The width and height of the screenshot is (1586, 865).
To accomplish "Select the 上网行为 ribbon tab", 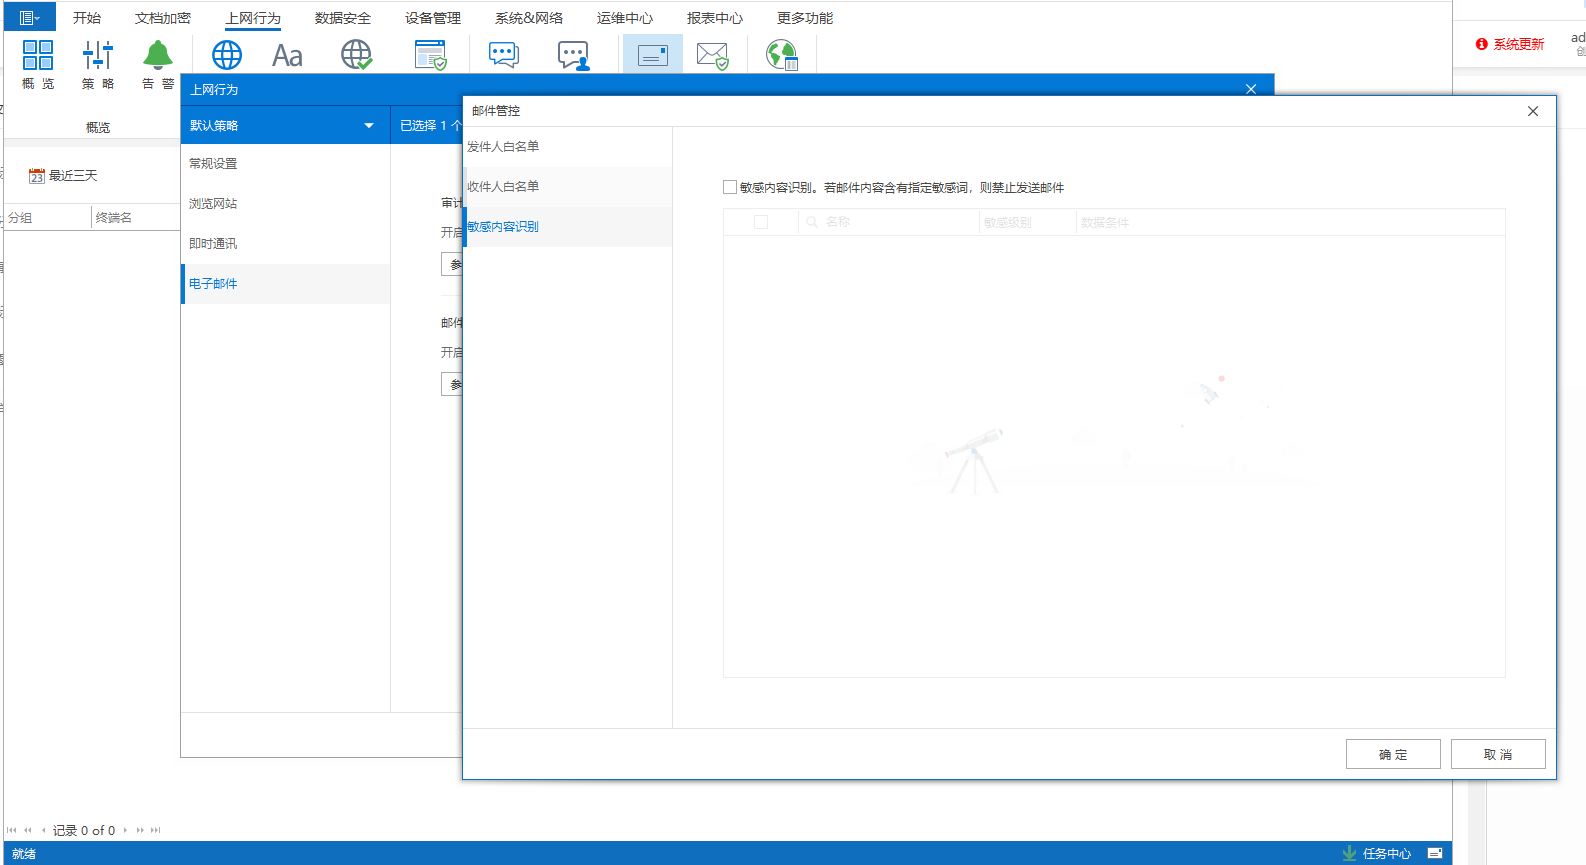I will click(253, 18).
